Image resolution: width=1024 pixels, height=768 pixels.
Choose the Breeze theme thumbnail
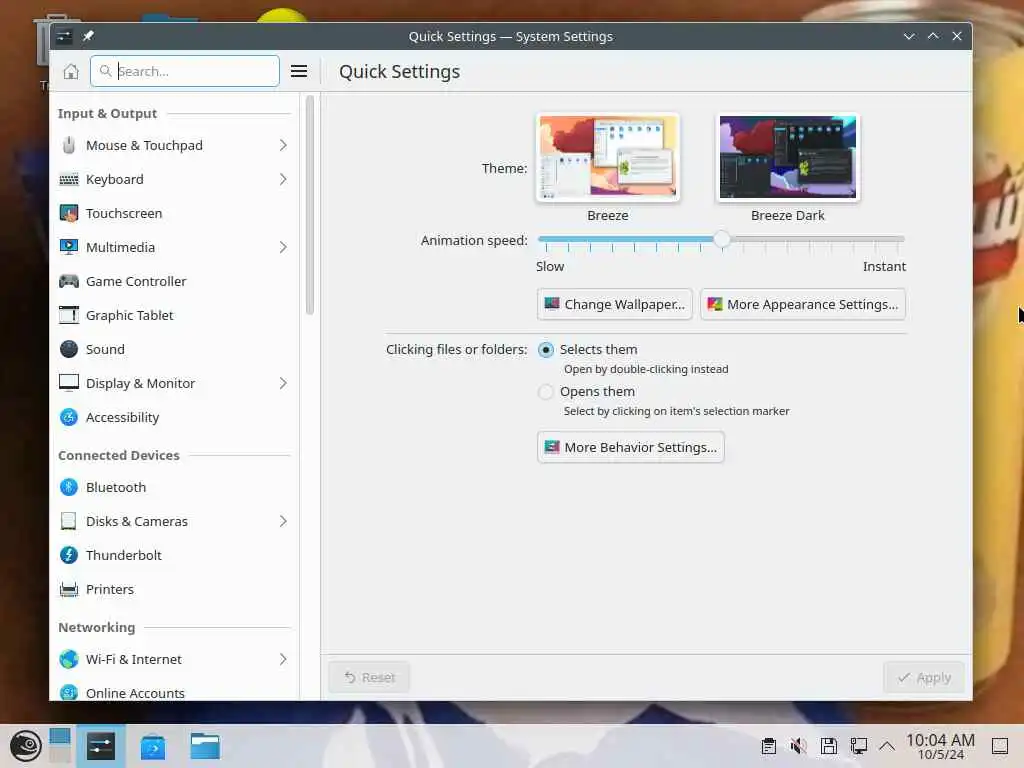tap(607, 157)
